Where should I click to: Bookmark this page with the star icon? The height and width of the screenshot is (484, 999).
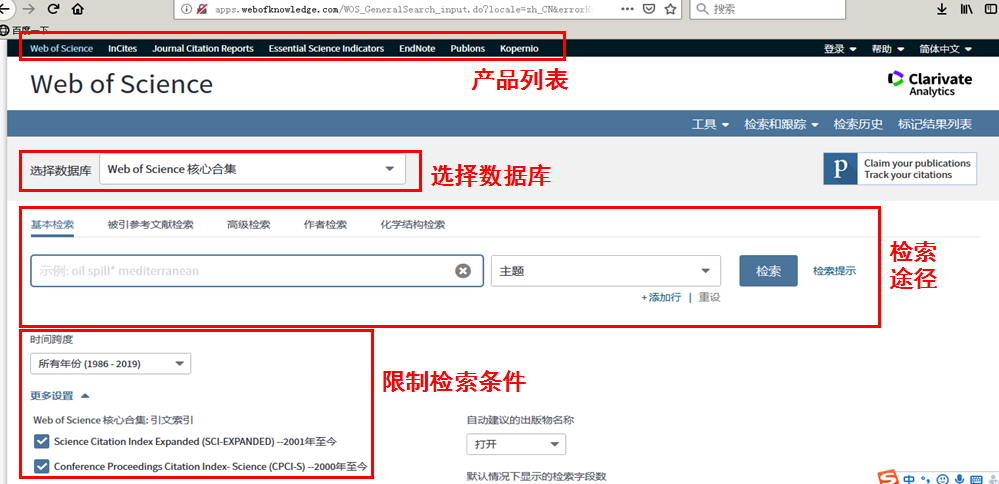670,10
